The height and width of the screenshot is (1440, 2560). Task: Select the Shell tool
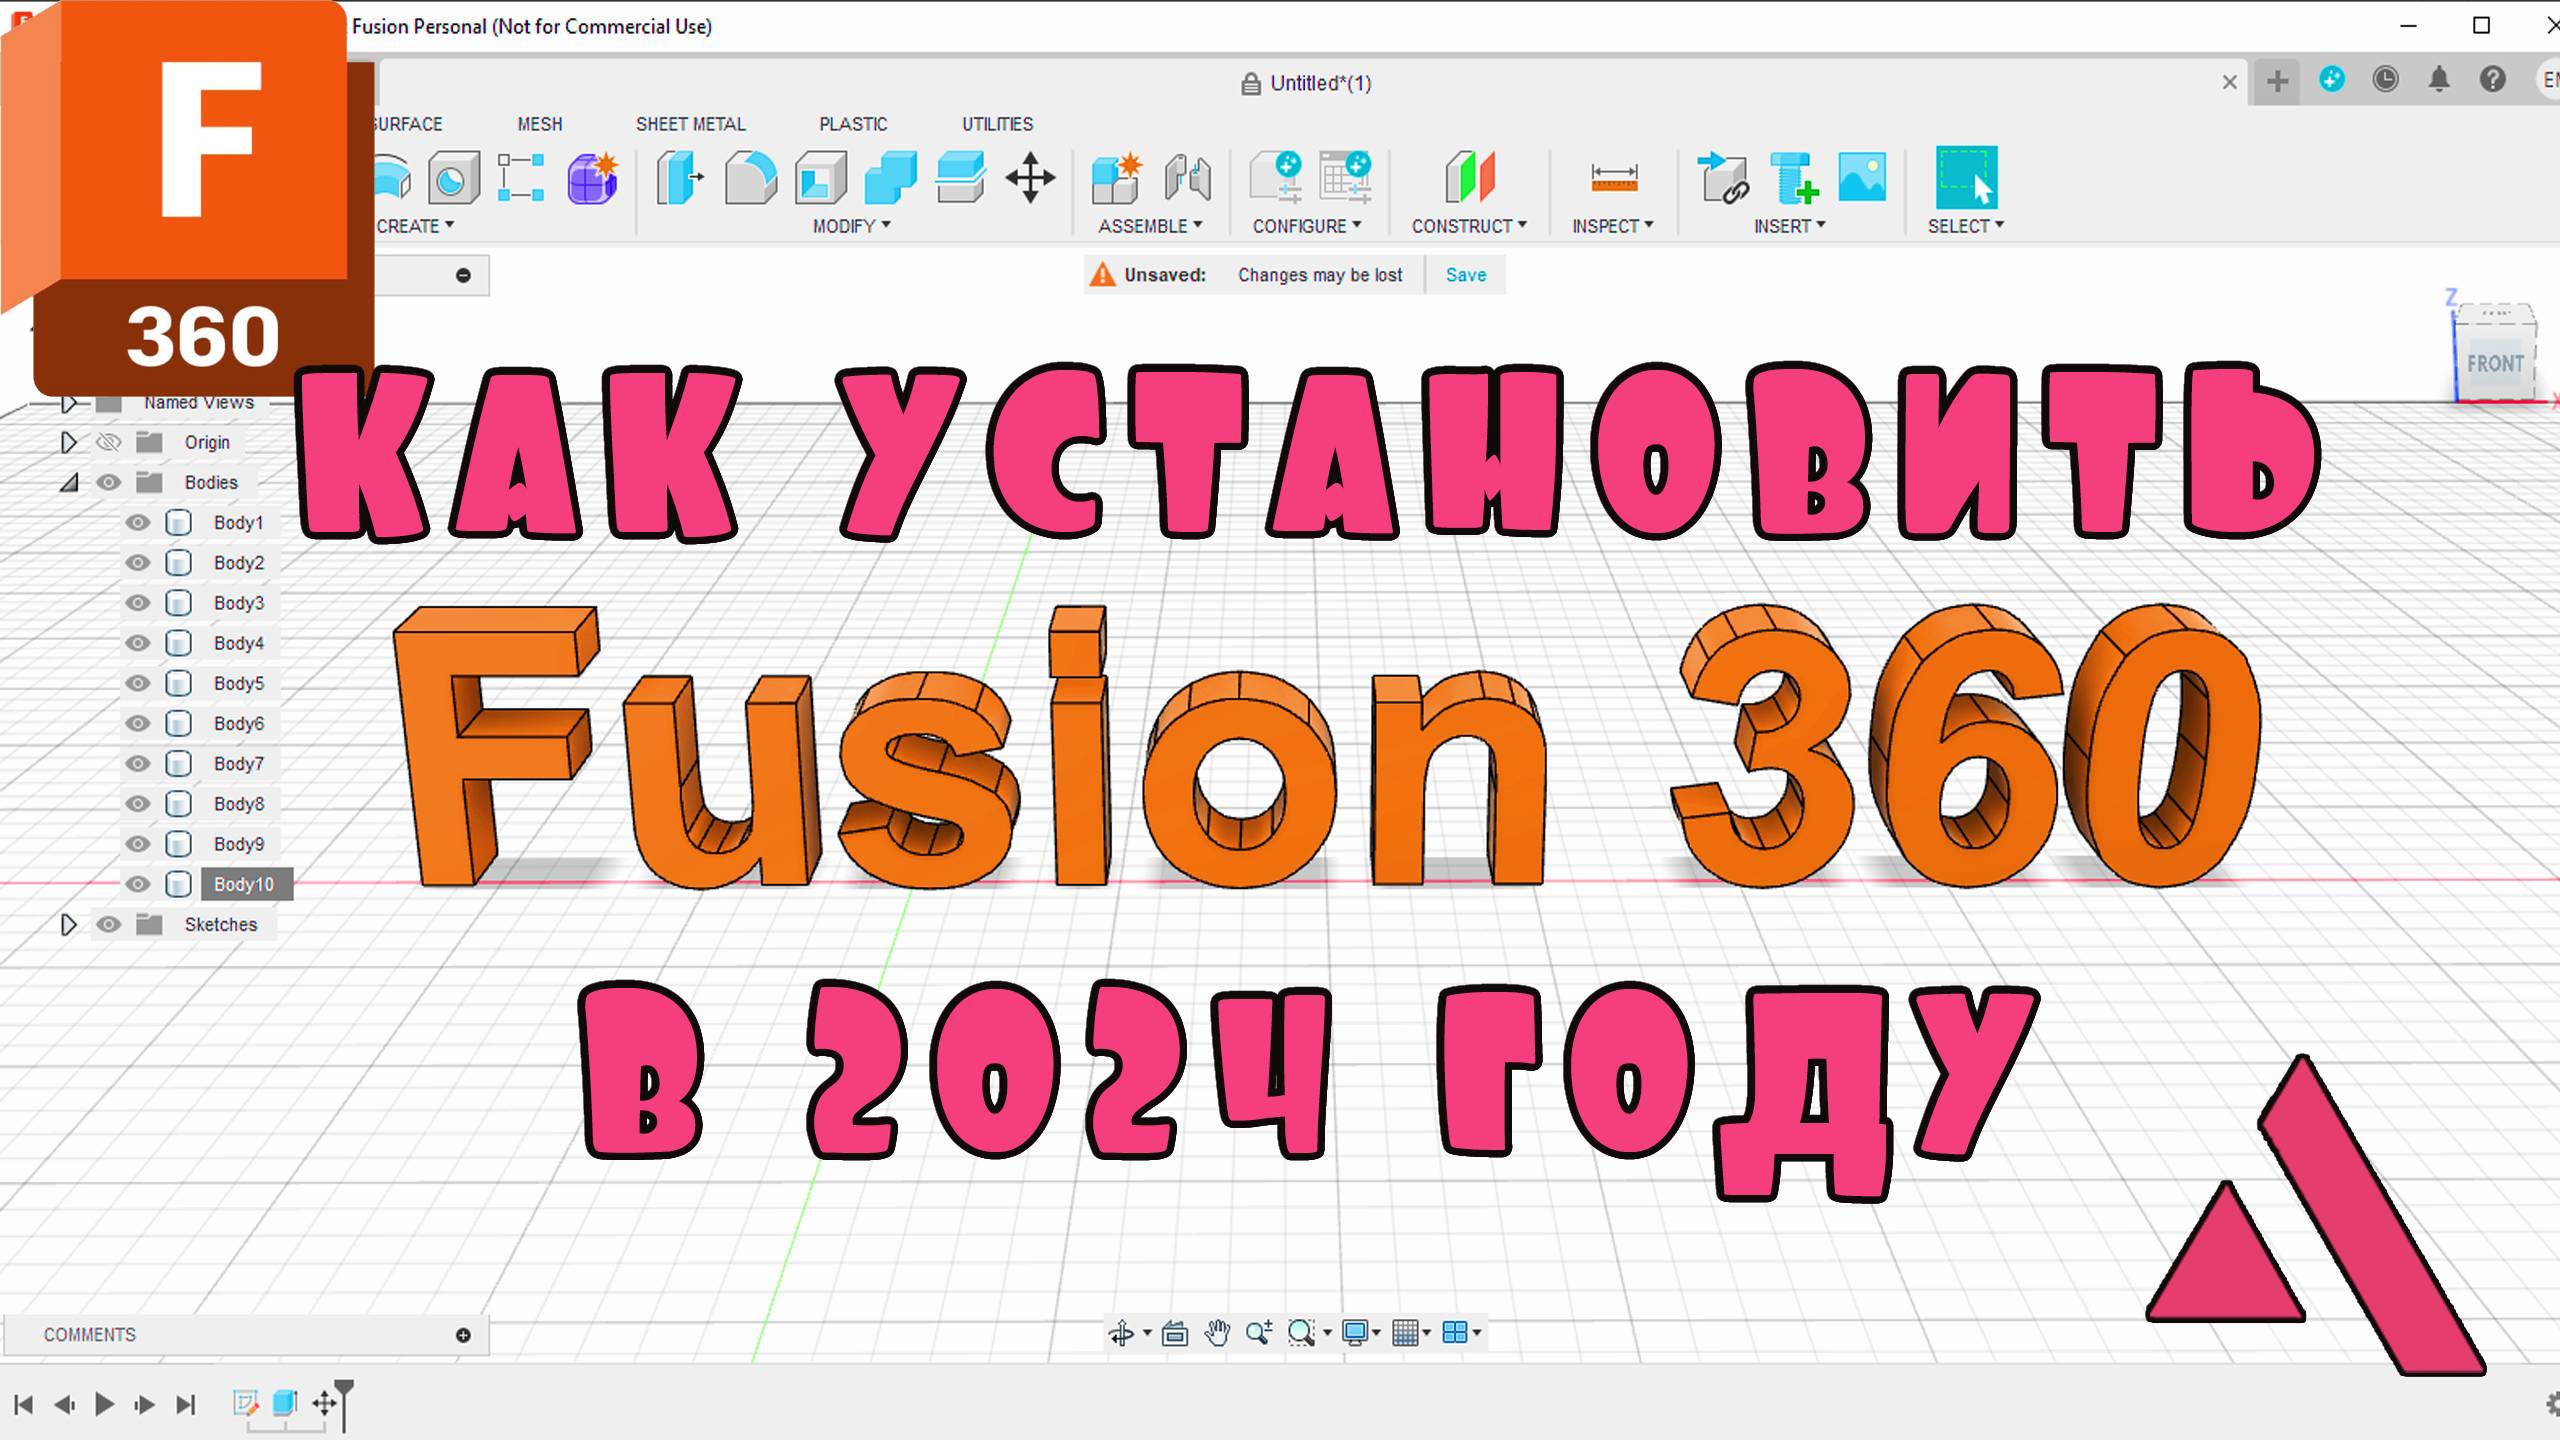(x=820, y=178)
